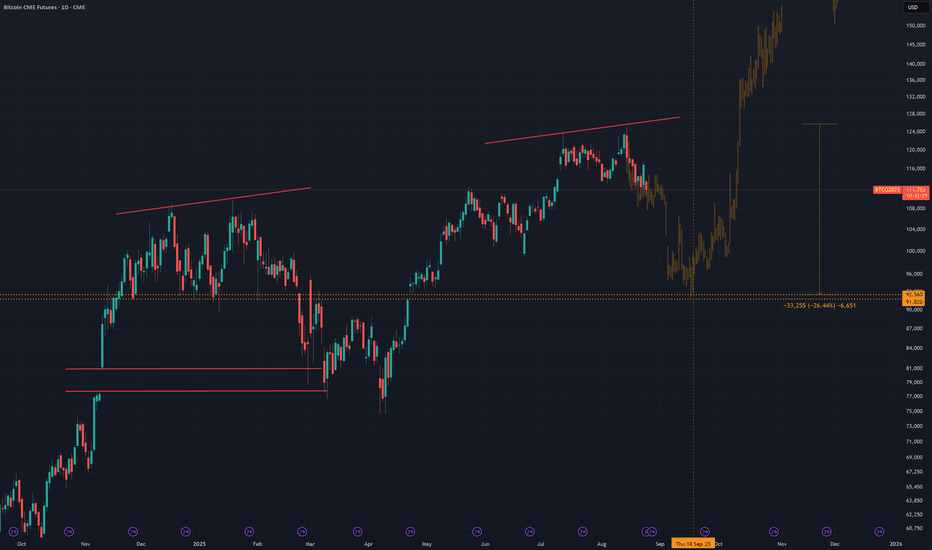
Task: Click contract switch marker beside first Dec label
Action: click(133, 532)
